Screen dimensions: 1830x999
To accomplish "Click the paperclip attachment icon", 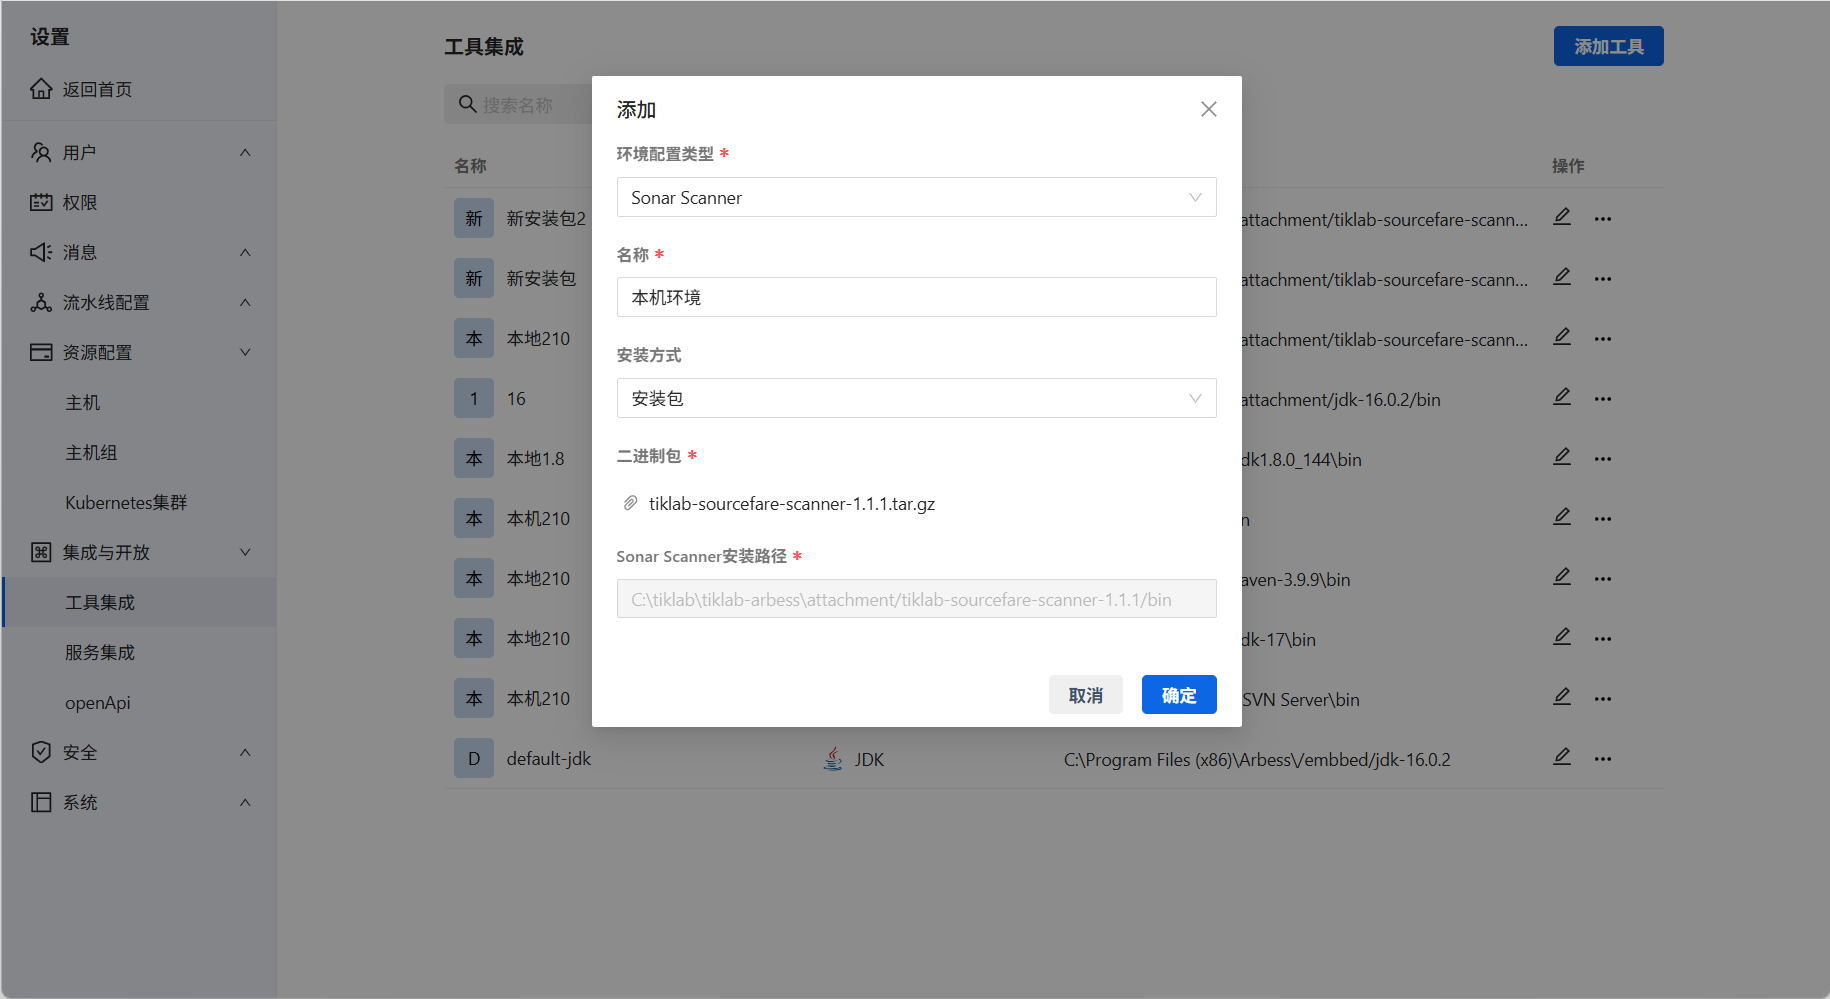I will (630, 503).
